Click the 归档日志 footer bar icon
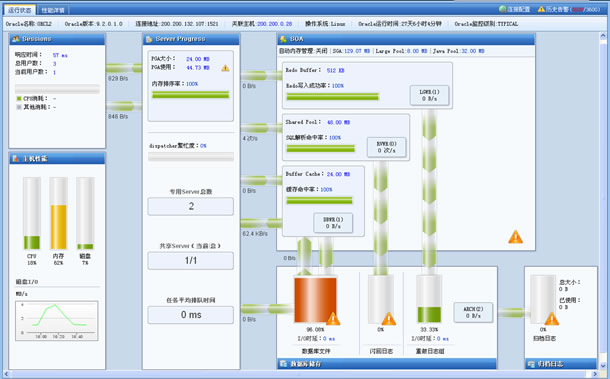 pos(531,364)
